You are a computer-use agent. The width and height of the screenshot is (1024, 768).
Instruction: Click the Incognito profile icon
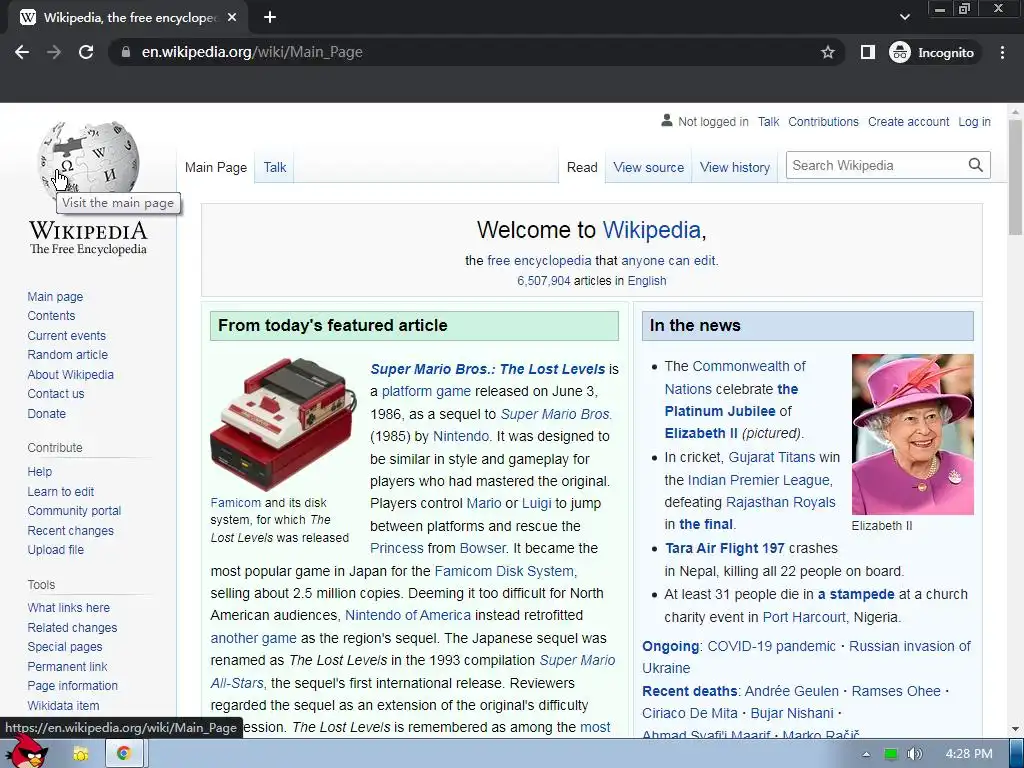[x=900, y=52]
